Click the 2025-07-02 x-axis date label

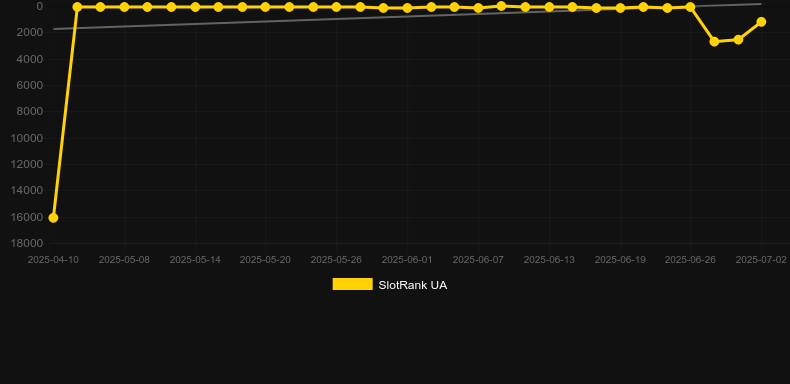(x=761, y=260)
